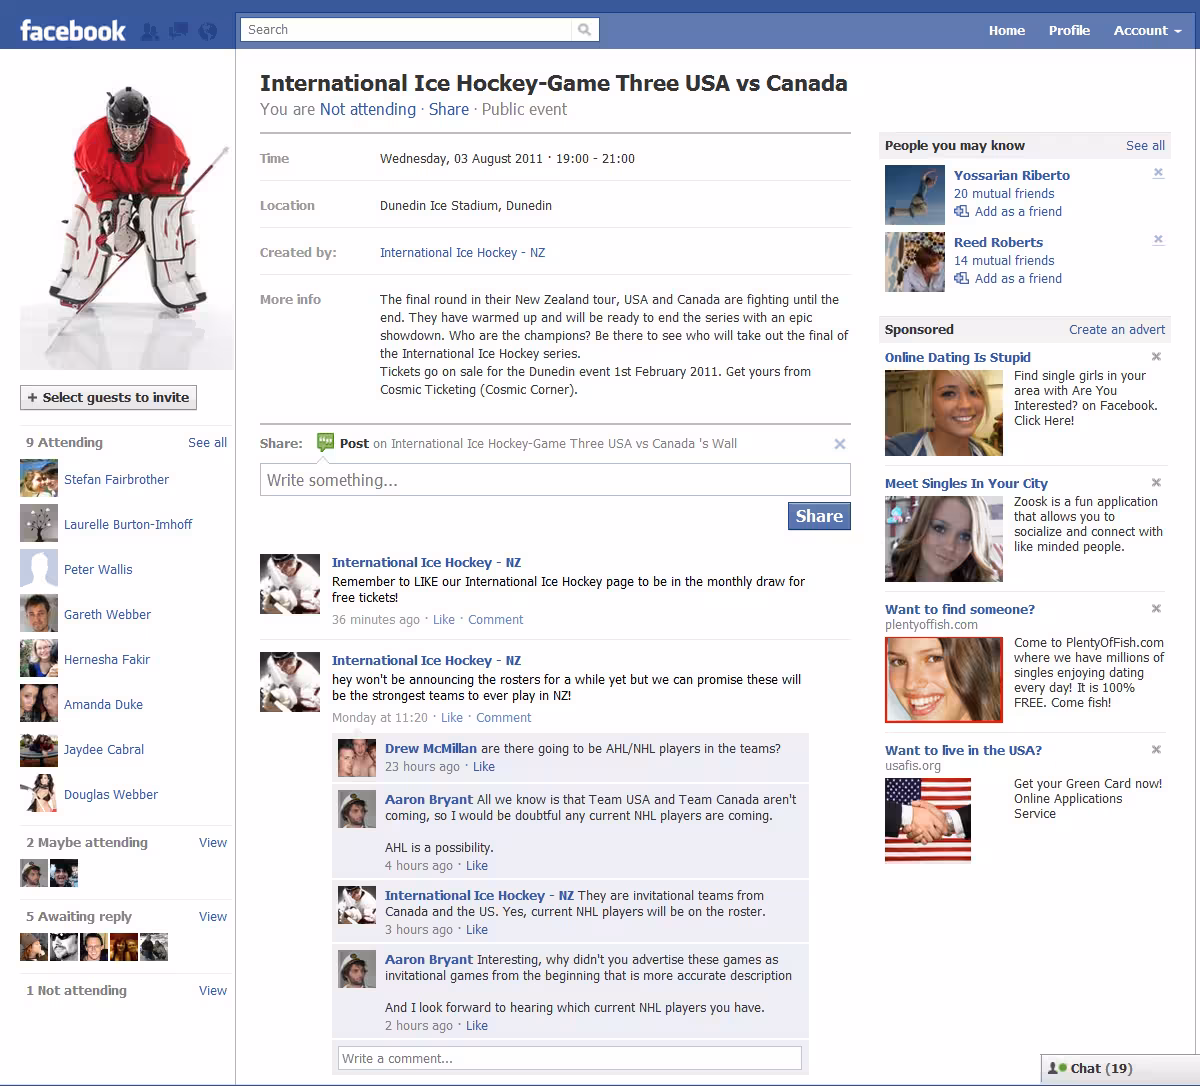Viewport: 1200px width, 1086px height.
Task: Open Amanda Duke's profile picture
Action: coord(39,703)
